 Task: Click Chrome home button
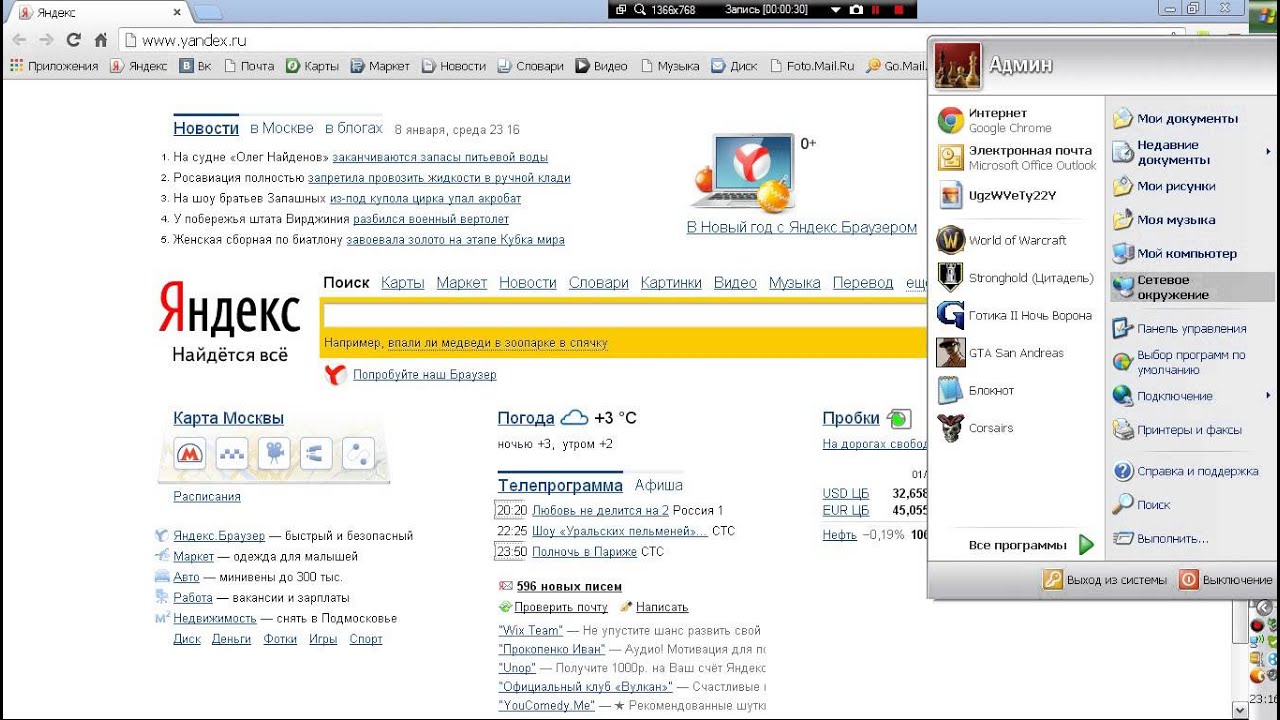coord(100,40)
